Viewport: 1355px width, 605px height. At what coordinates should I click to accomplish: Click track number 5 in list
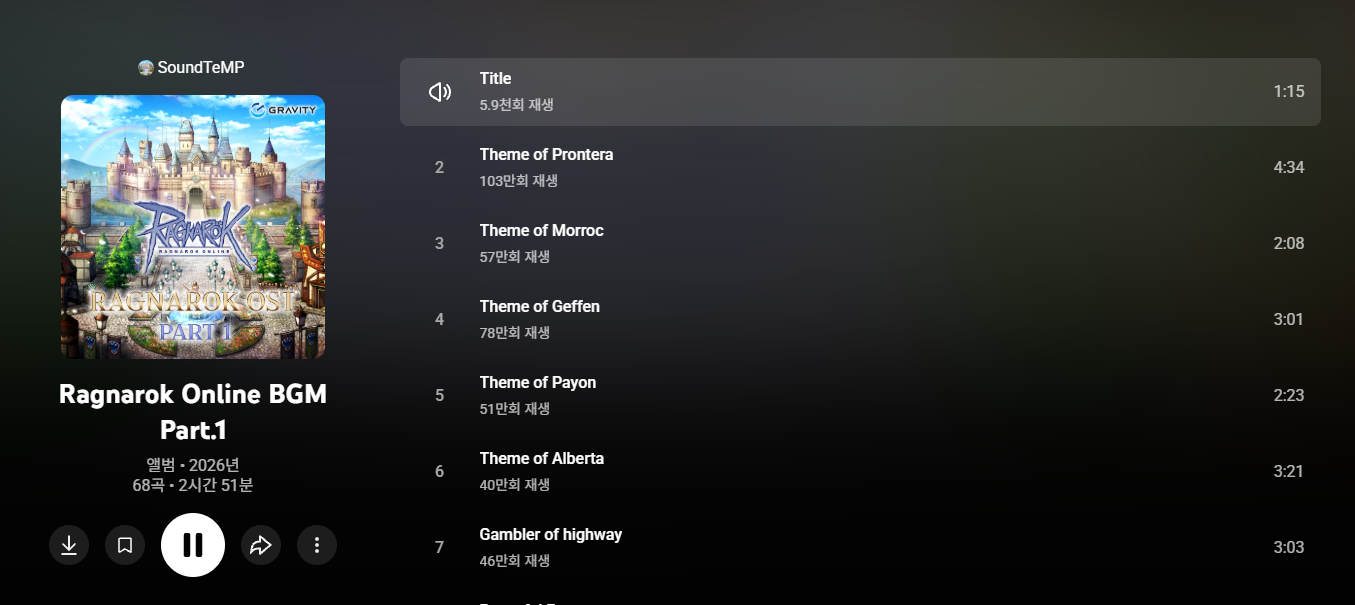(439, 395)
